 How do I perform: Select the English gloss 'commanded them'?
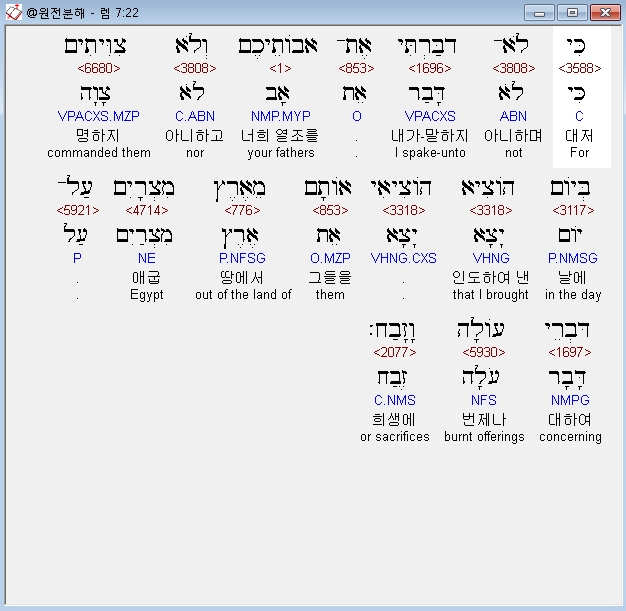(99, 153)
